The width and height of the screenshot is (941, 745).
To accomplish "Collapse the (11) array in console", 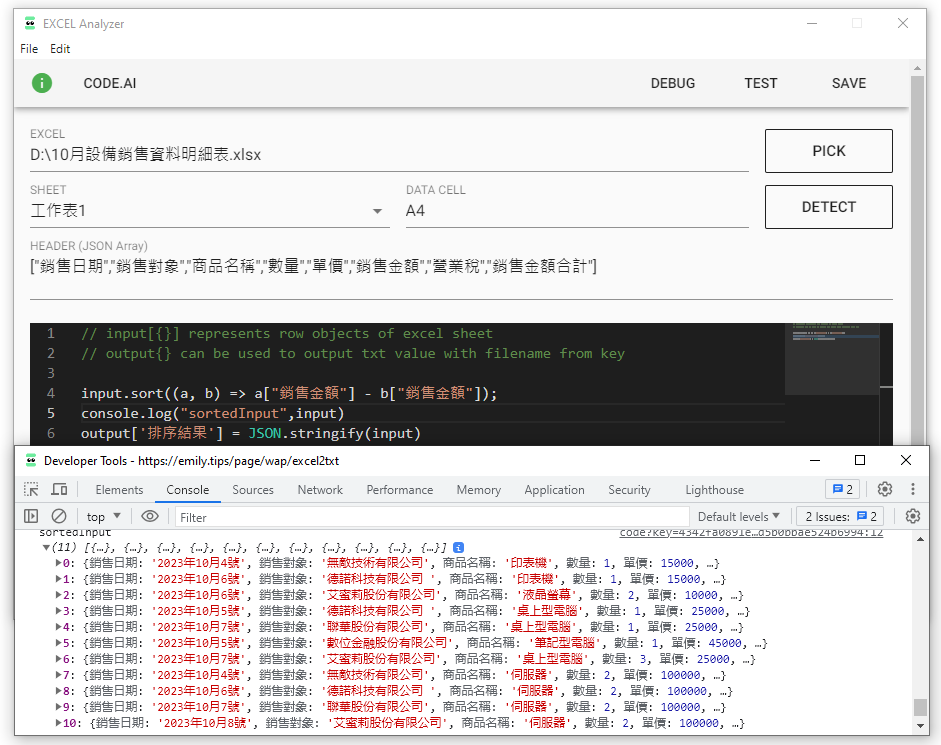I will coord(46,547).
